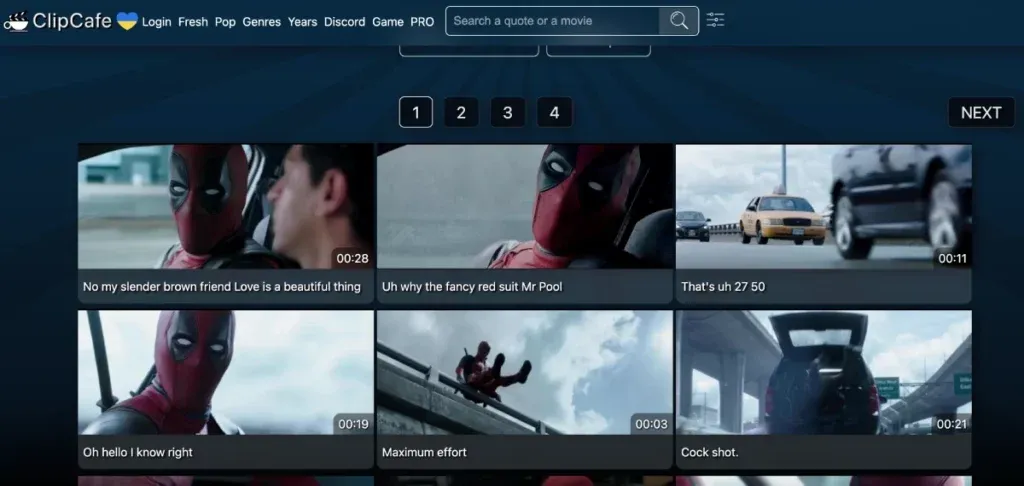The width and height of the screenshot is (1024, 486).
Task: Focus the quote or movie search field
Action: [x=552, y=21]
